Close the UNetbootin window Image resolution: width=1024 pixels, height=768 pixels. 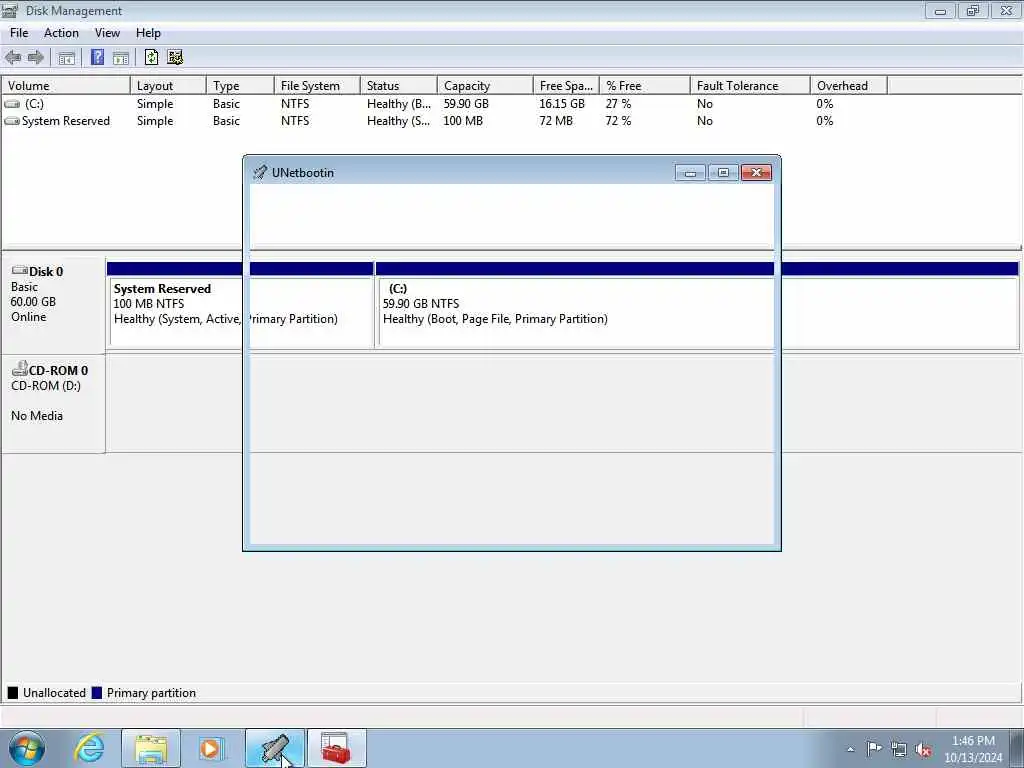(756, 172)
